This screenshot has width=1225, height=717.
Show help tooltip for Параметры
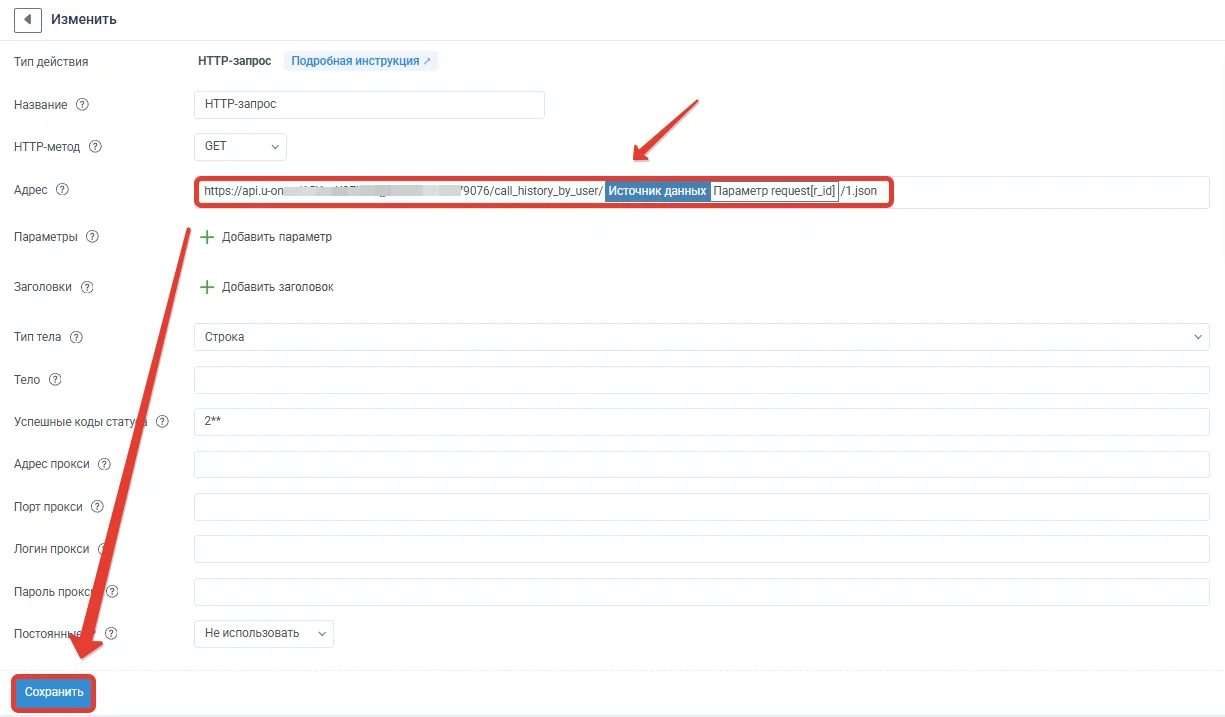pos(93,237)
